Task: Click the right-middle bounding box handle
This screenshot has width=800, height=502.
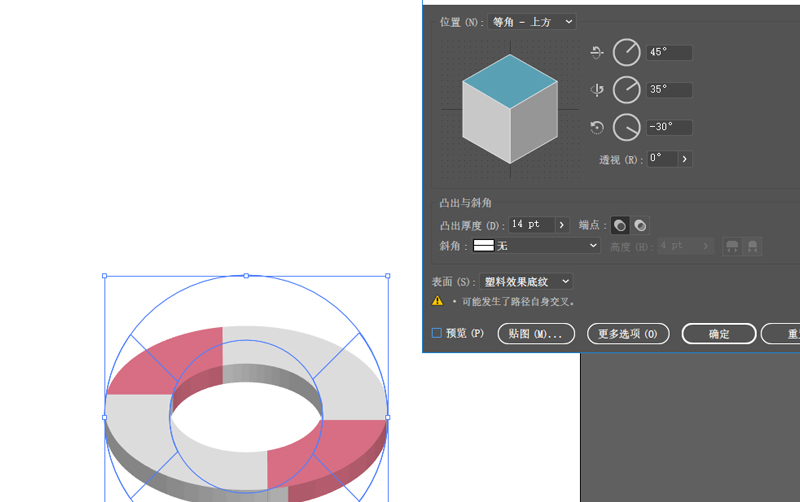Action: 388,417
